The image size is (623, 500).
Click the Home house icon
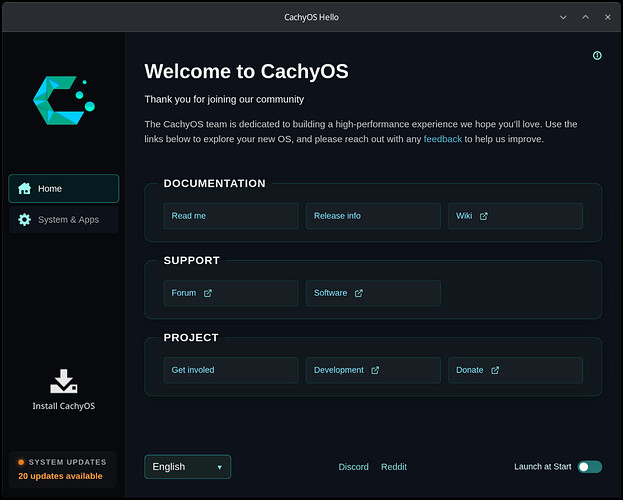pyautogui.click(x=25, y=188)
